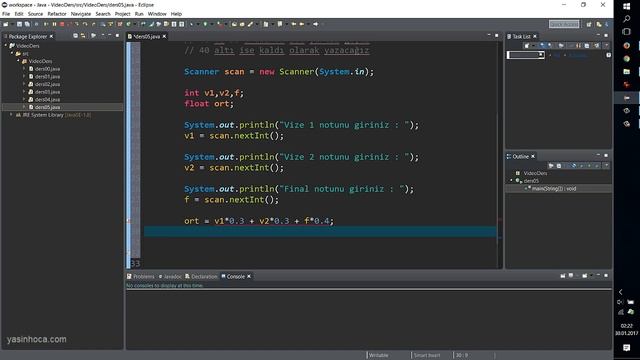Image resolution: width=640 pixels, height=360 pixels.
Task: Click the red Terminate (stop) toolbar icon
Action: pos(62,24)
